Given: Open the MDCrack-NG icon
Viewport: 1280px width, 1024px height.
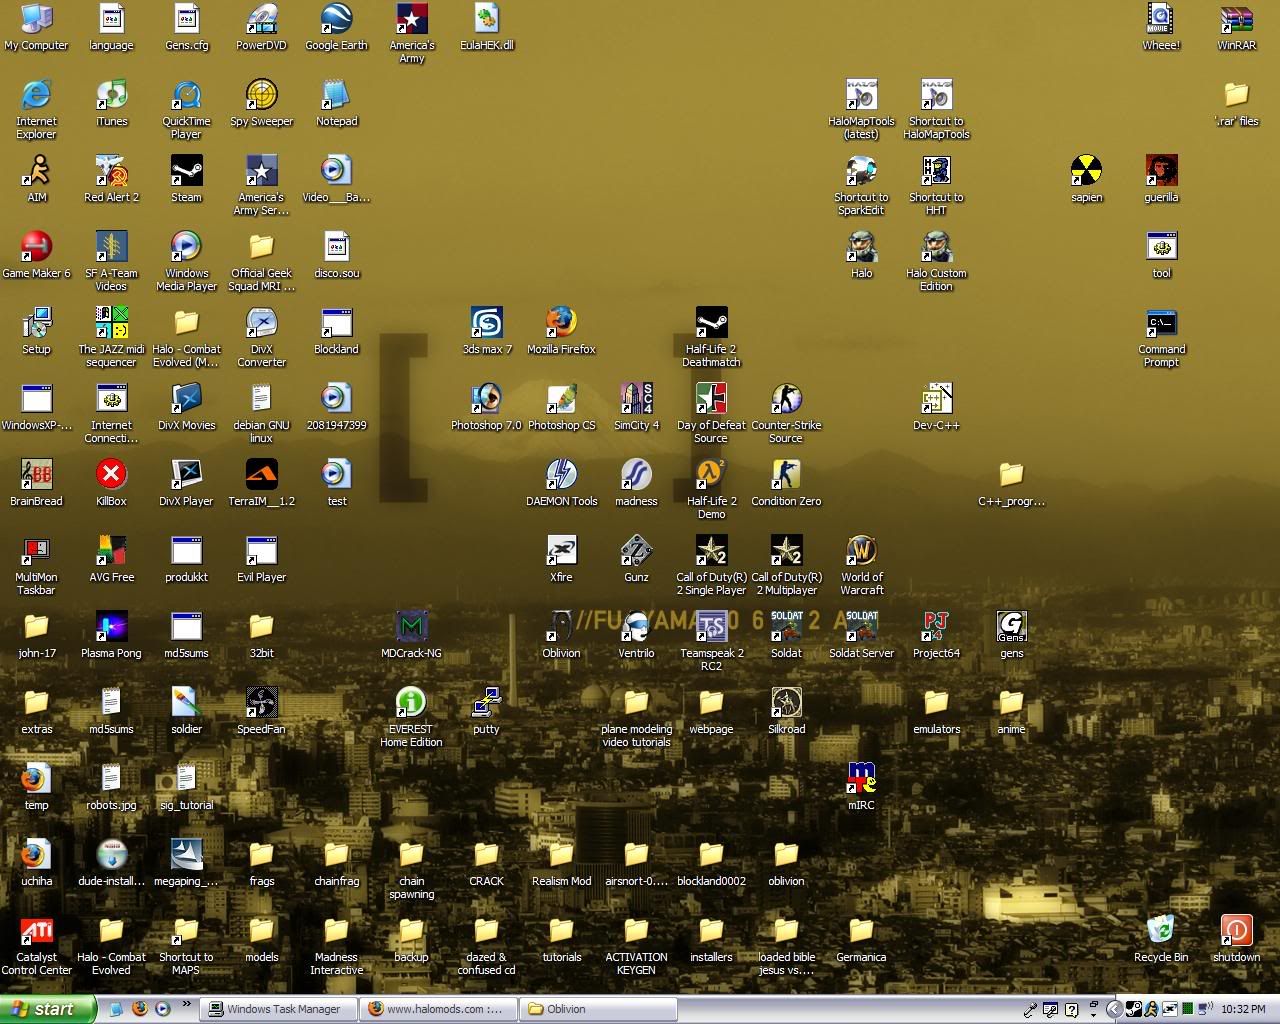Looking at the screenshot, I should [411, 635].
